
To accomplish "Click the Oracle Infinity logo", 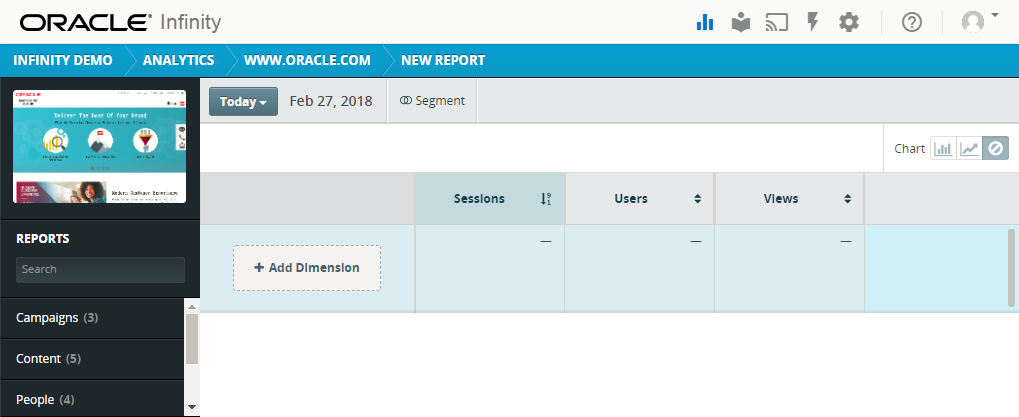I will pyautogui.click(x=120, y=23).
